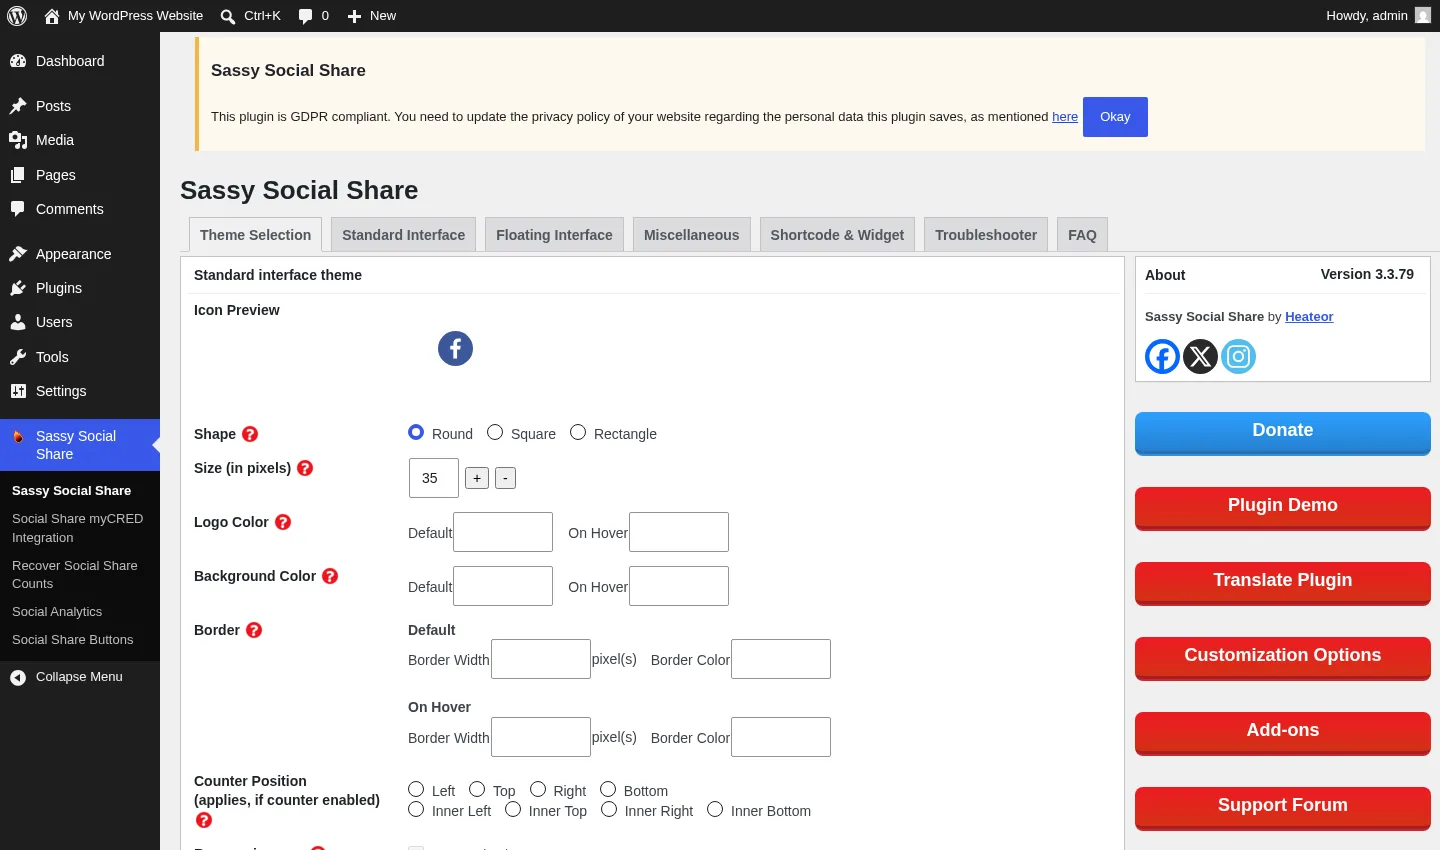Open help tooltip next to Background Color
The height and width of the screenshot is (850, 1440).
330,576
